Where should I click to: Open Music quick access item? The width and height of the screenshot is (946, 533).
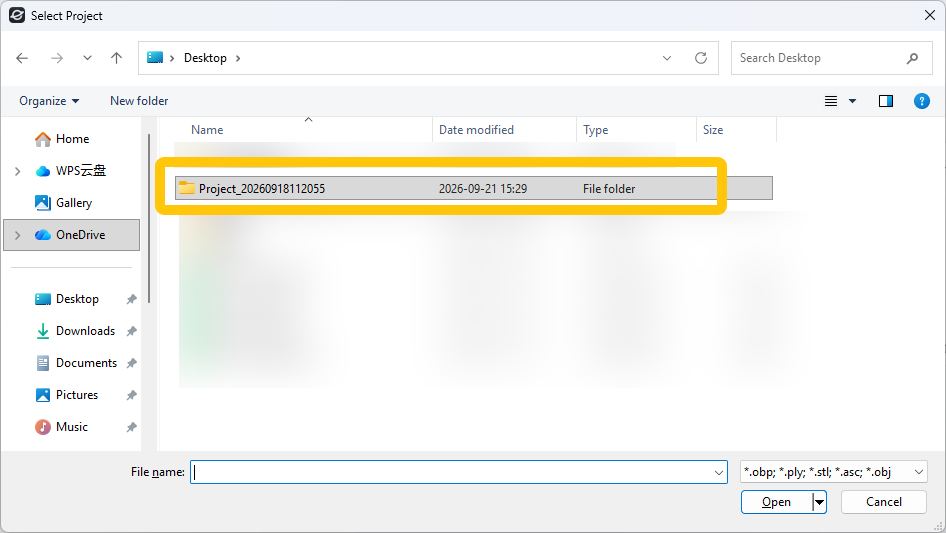72,427
